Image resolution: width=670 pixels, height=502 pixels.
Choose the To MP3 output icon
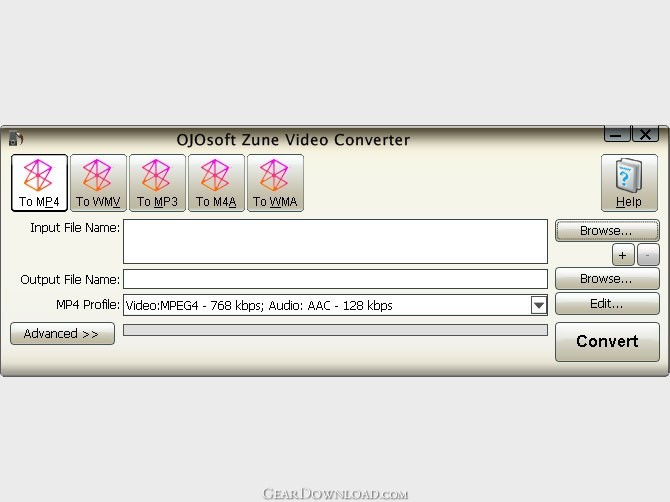(x=157, y=183)
